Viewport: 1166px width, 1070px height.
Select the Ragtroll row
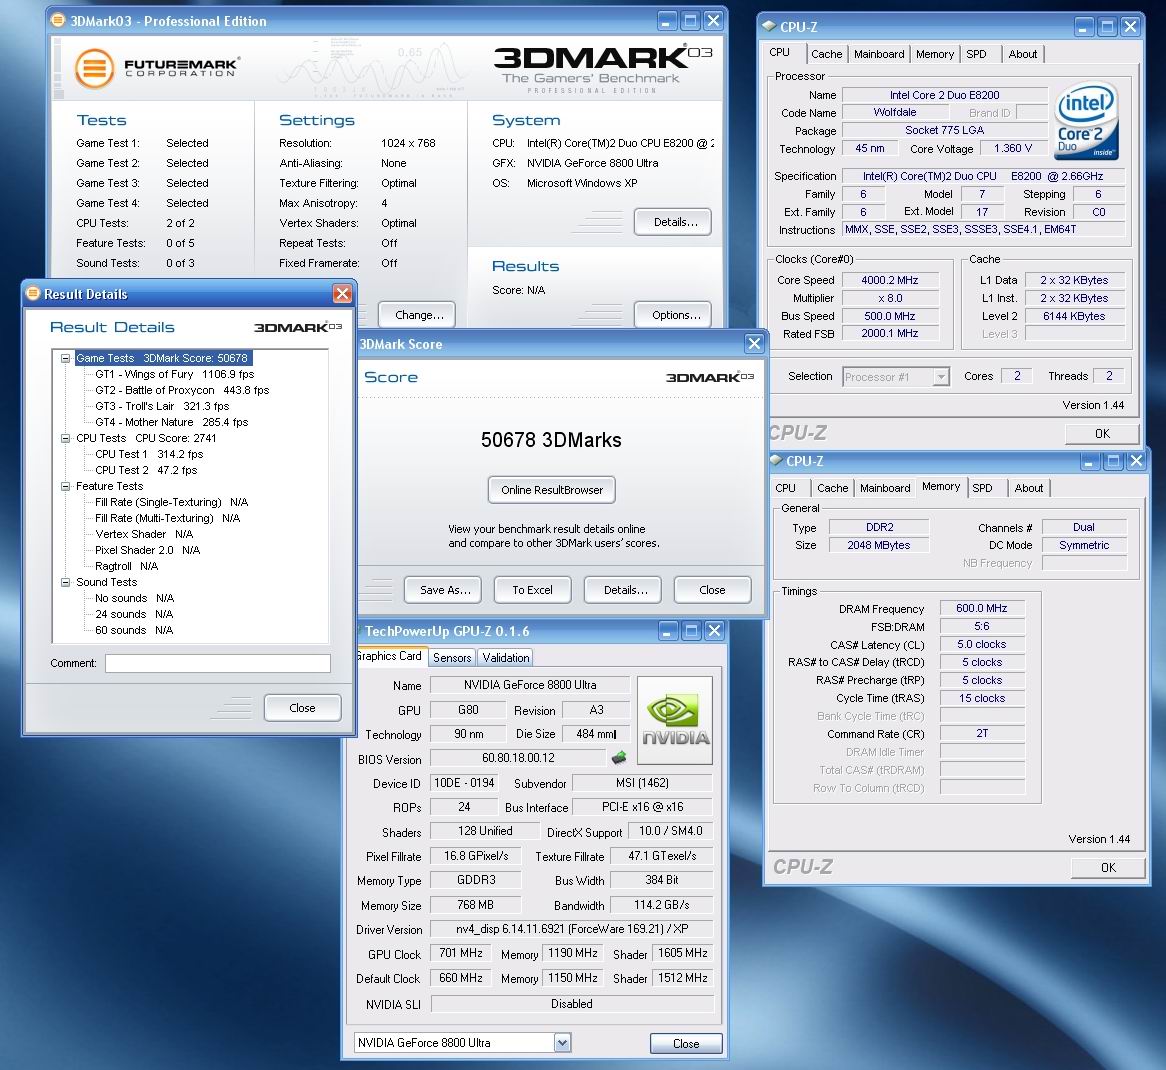point(126,566)
